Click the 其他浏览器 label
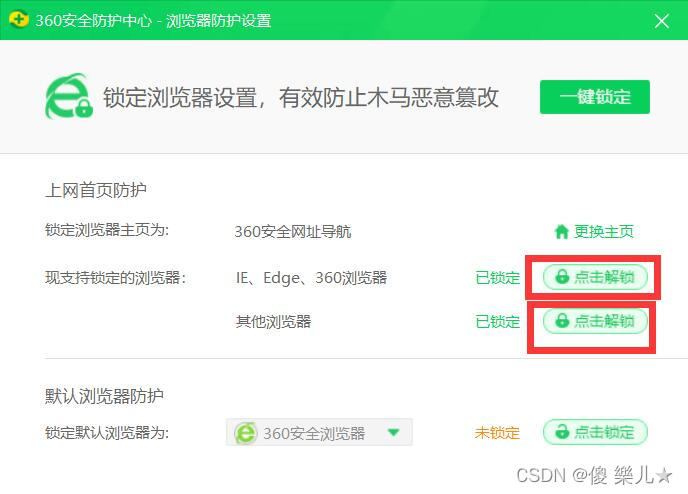 pyautogui.click(x=273, y=321)
